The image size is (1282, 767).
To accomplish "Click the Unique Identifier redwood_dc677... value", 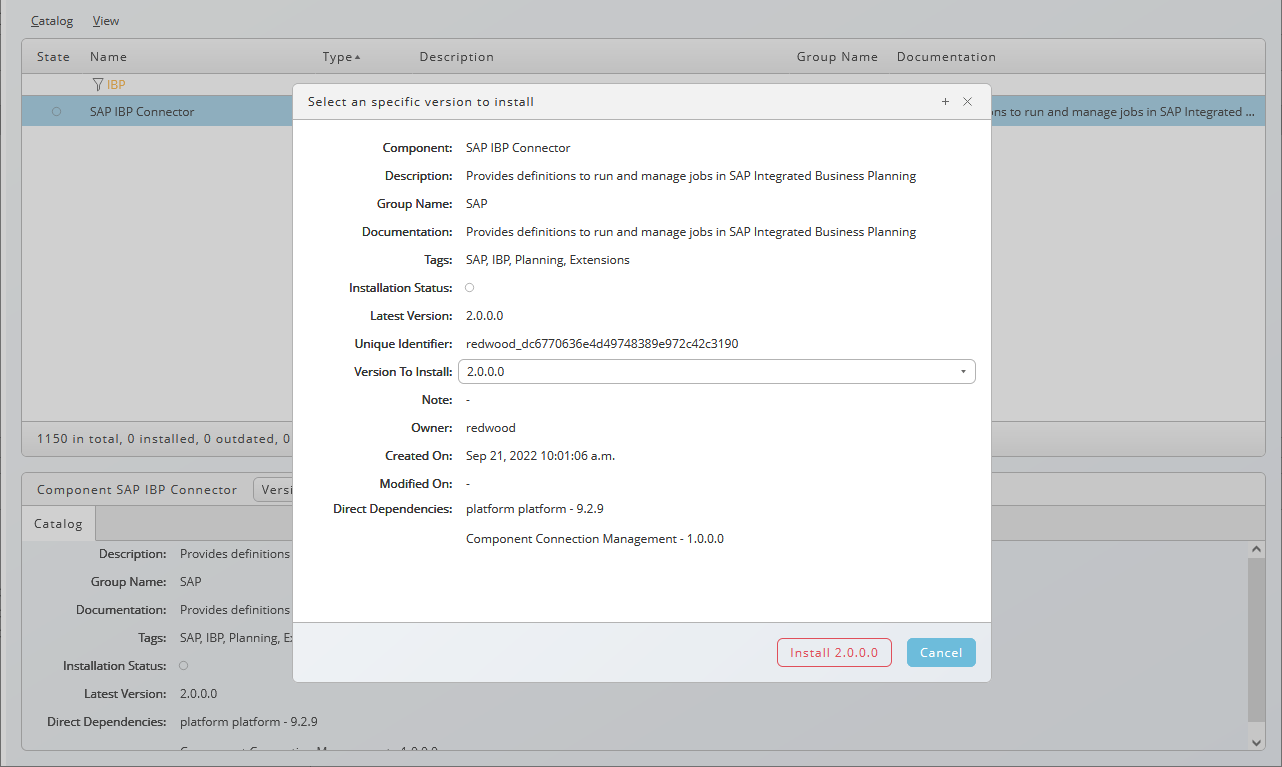I will click(x=602, y=344).
